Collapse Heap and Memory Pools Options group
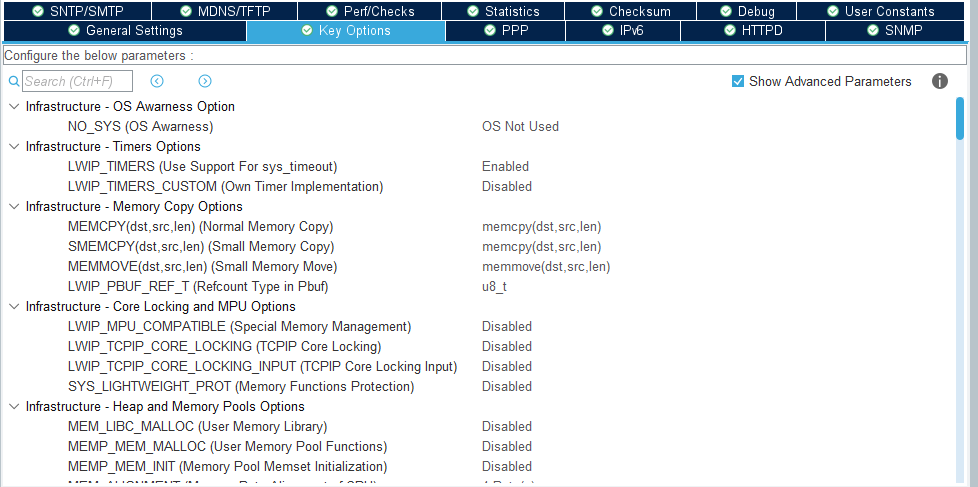 tap(14, 407)
